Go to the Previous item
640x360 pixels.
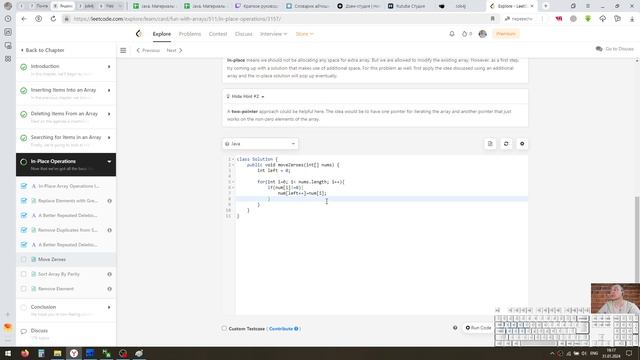pyautogui.click(x=148, y=50)
